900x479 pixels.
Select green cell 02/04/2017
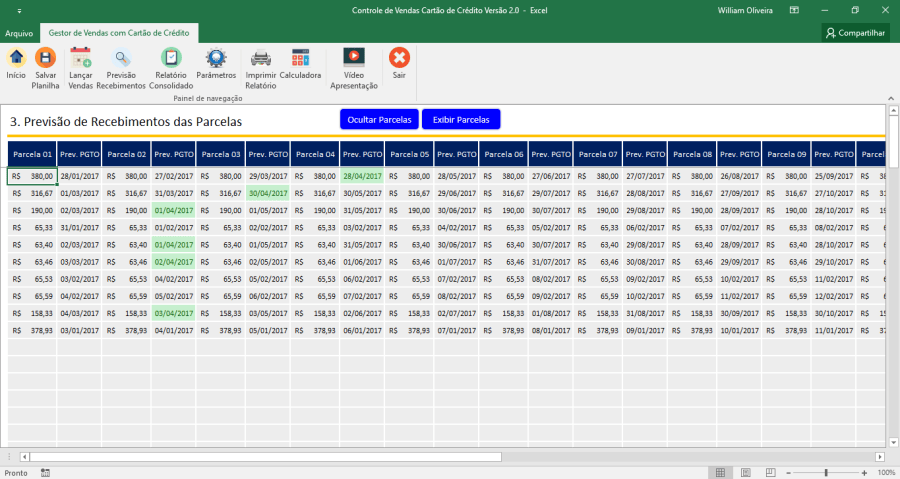173,262
